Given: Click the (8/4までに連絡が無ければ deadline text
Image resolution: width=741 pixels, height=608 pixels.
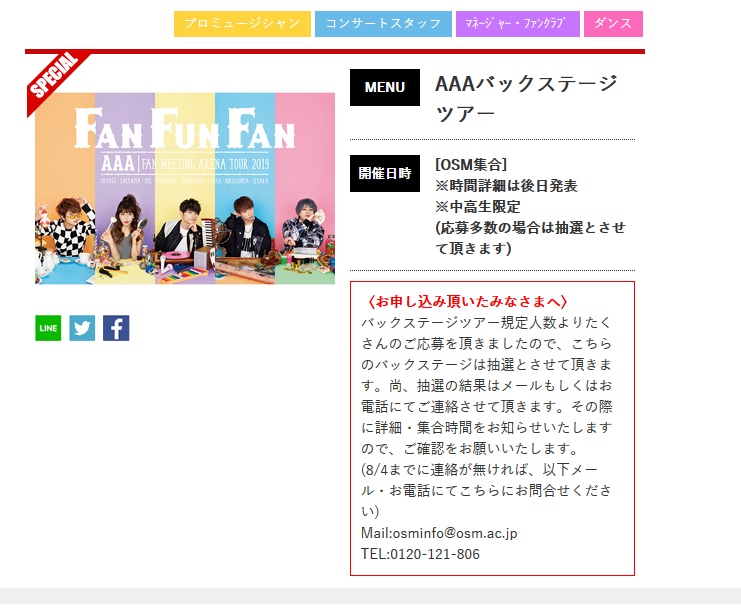Looking at the screenshot, I should coord(451,470).
